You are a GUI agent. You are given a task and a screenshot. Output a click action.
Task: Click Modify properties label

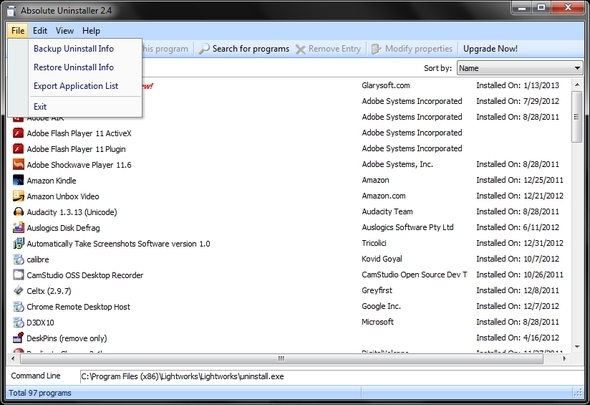click(418, 49)
